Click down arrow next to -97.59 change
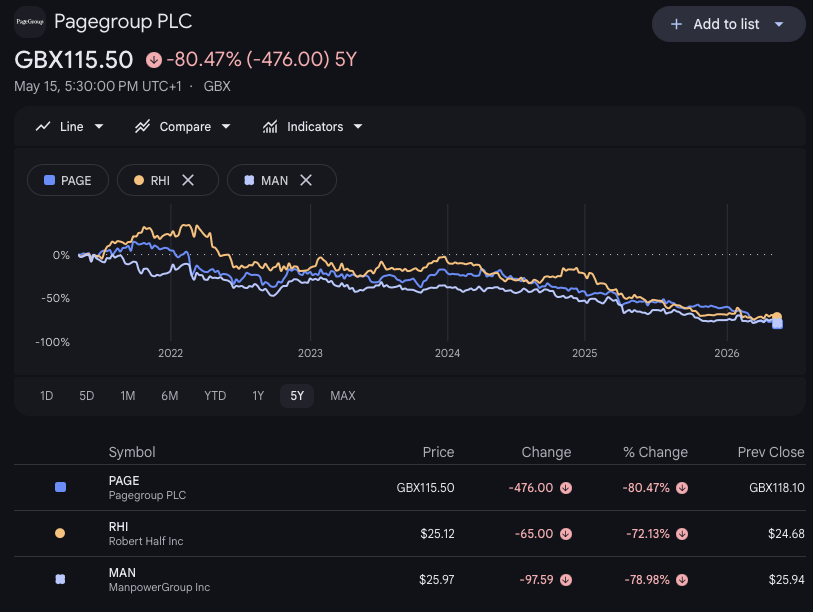Image resolution: width=813 pixels, height=612 pixels. [x=566, y=580]
